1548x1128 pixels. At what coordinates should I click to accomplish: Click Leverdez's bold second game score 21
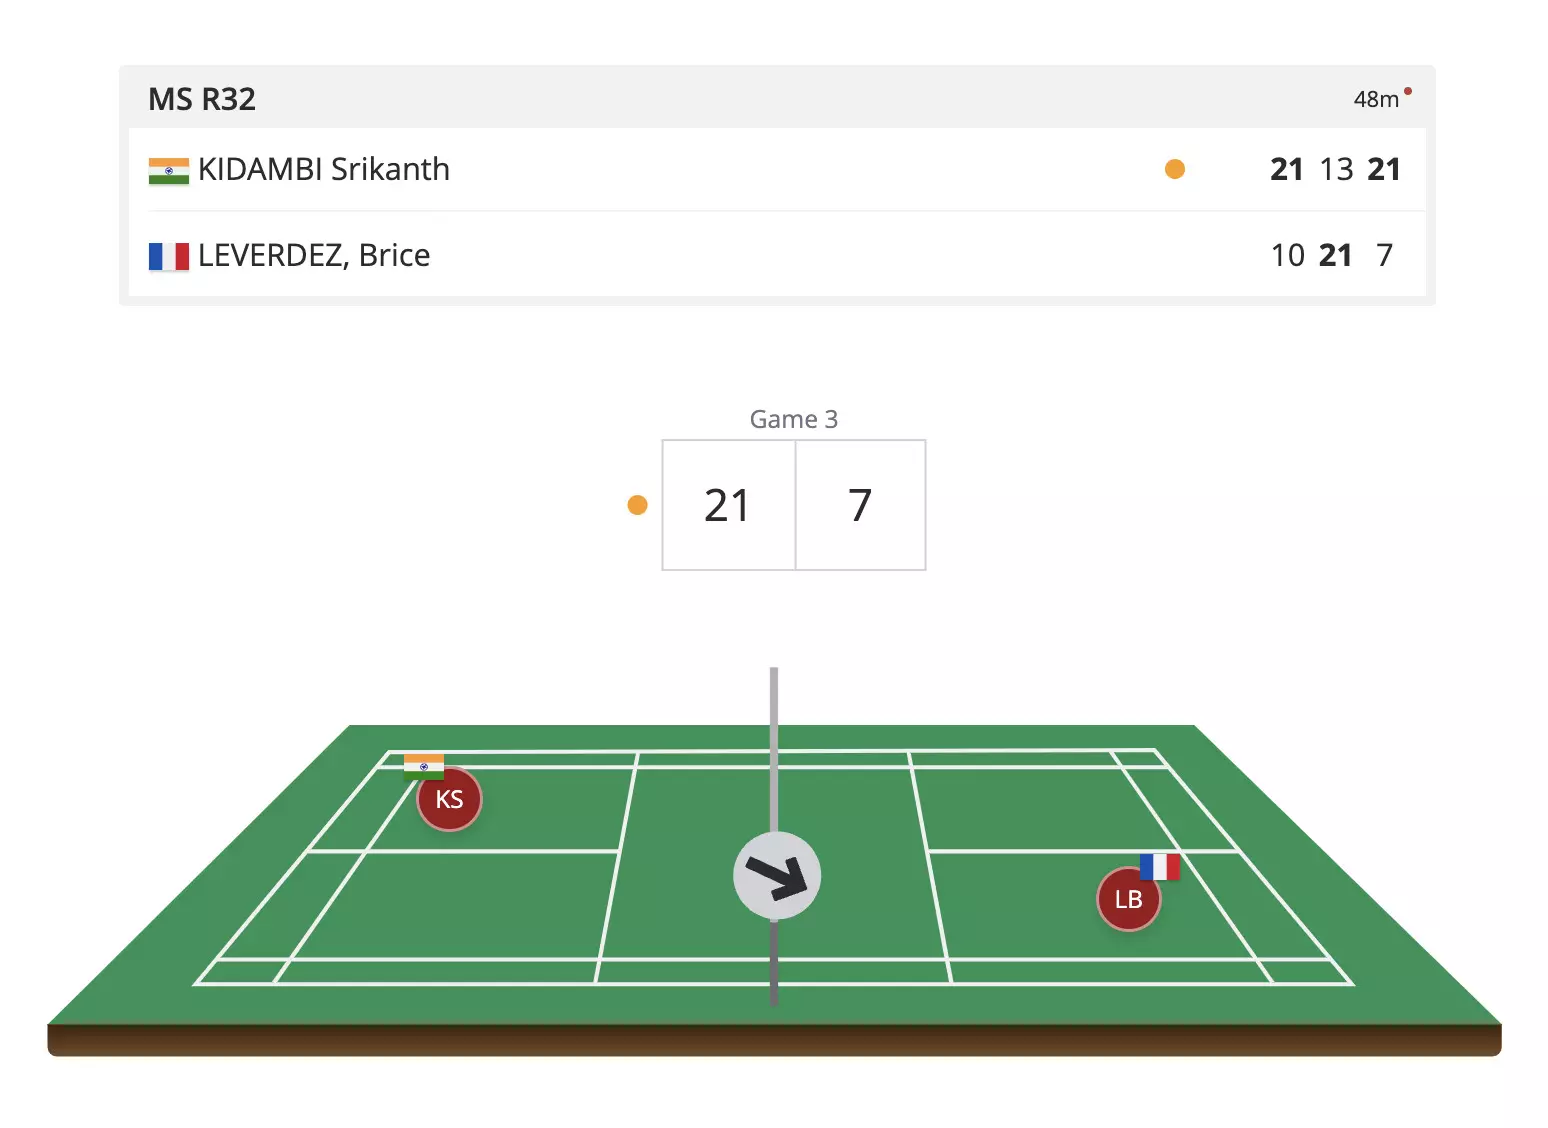[x=1336, y=256]
